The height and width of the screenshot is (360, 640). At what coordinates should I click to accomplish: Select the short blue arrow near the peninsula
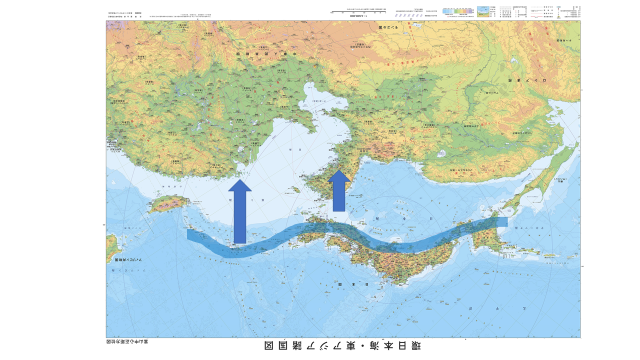tap(339, 191)
